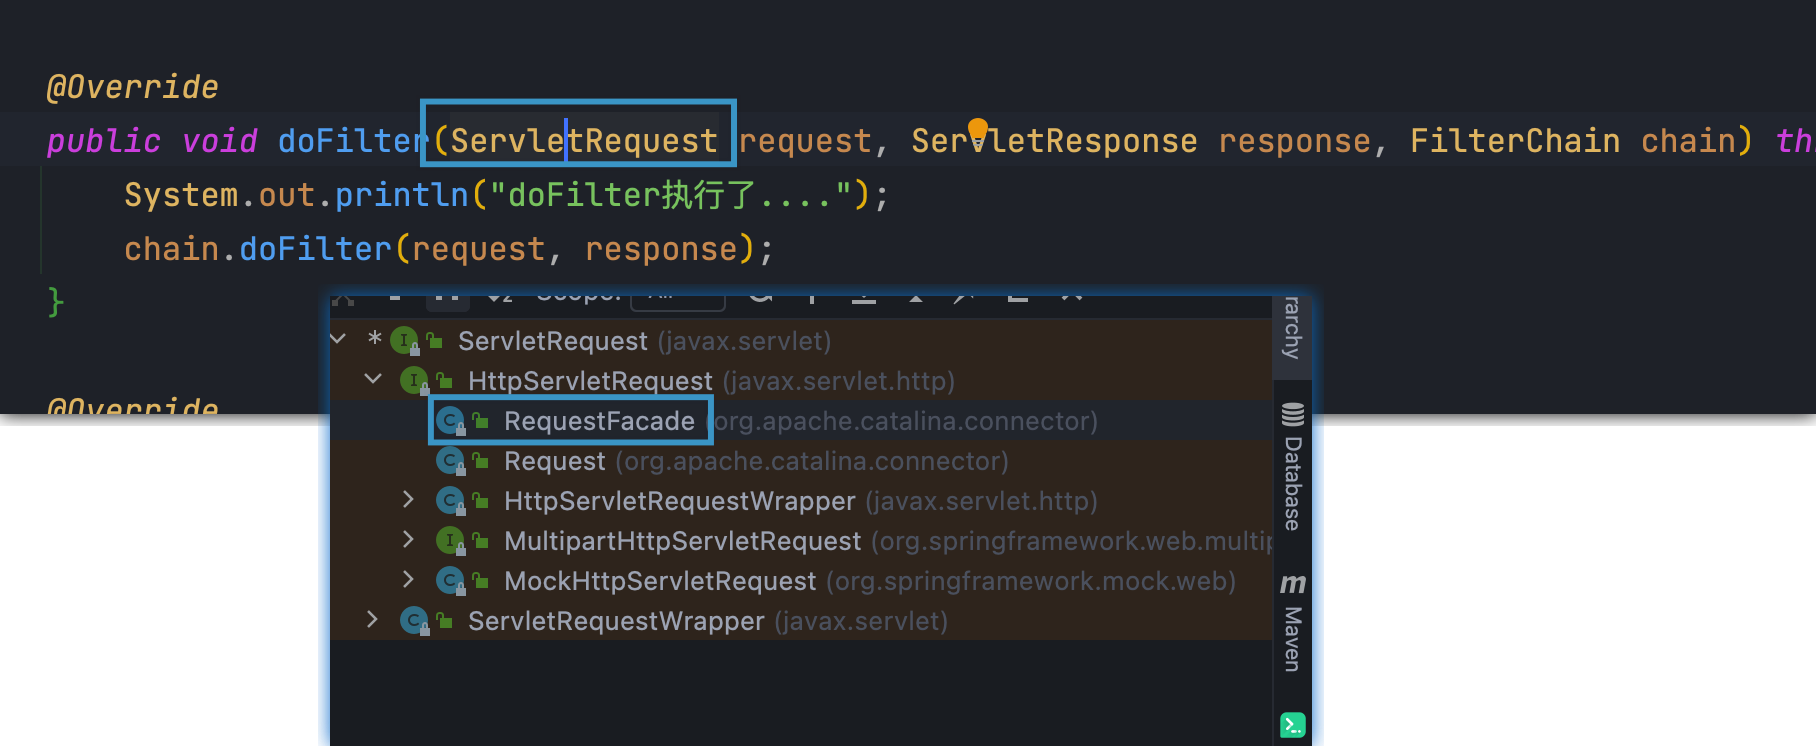Viewport: 1816px width, 746px height.
Task: Click the Maven 'm' icon in sidebar
Action: [x=1293, y=583]
